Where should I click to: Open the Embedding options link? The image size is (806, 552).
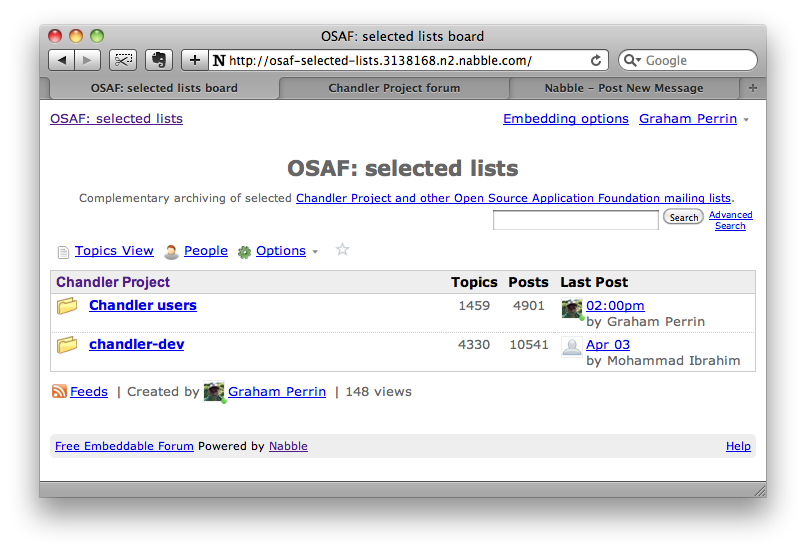(565, 119)
